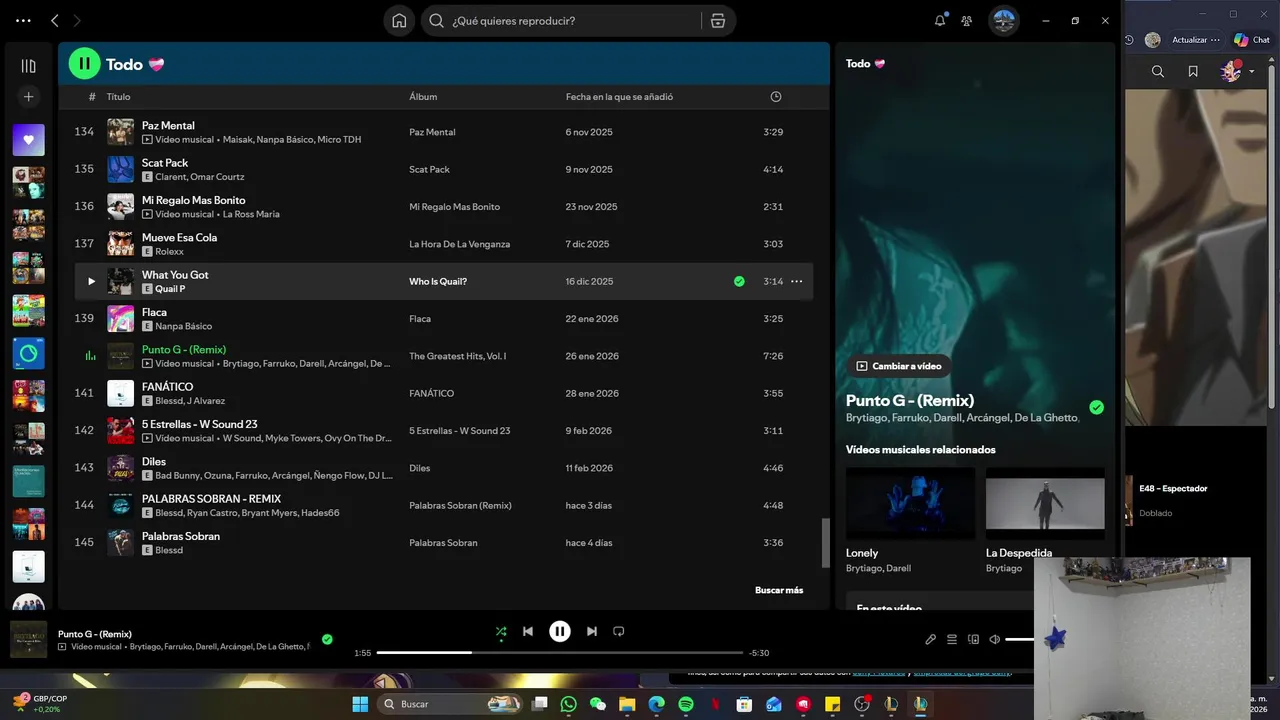The image size is (1280, 720).
Task: Pause playback in the bottom player
Action: [560, 631]
